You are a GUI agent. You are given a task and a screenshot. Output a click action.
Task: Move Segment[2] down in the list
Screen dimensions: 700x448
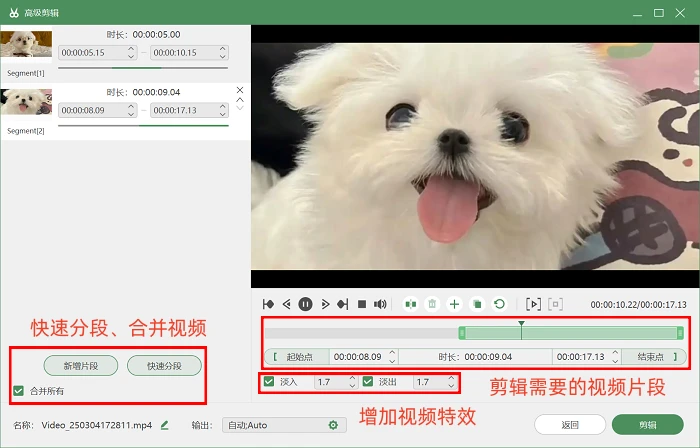240,108
